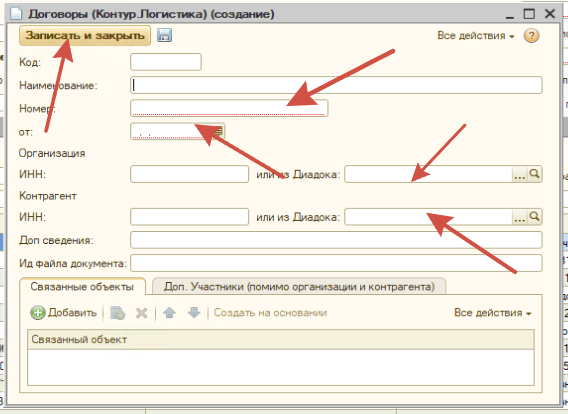The height and width of the screenshot is (414, 568).
Task: Click ellipsis select button for Контрагент Диадок
Action: click(520, 217)
